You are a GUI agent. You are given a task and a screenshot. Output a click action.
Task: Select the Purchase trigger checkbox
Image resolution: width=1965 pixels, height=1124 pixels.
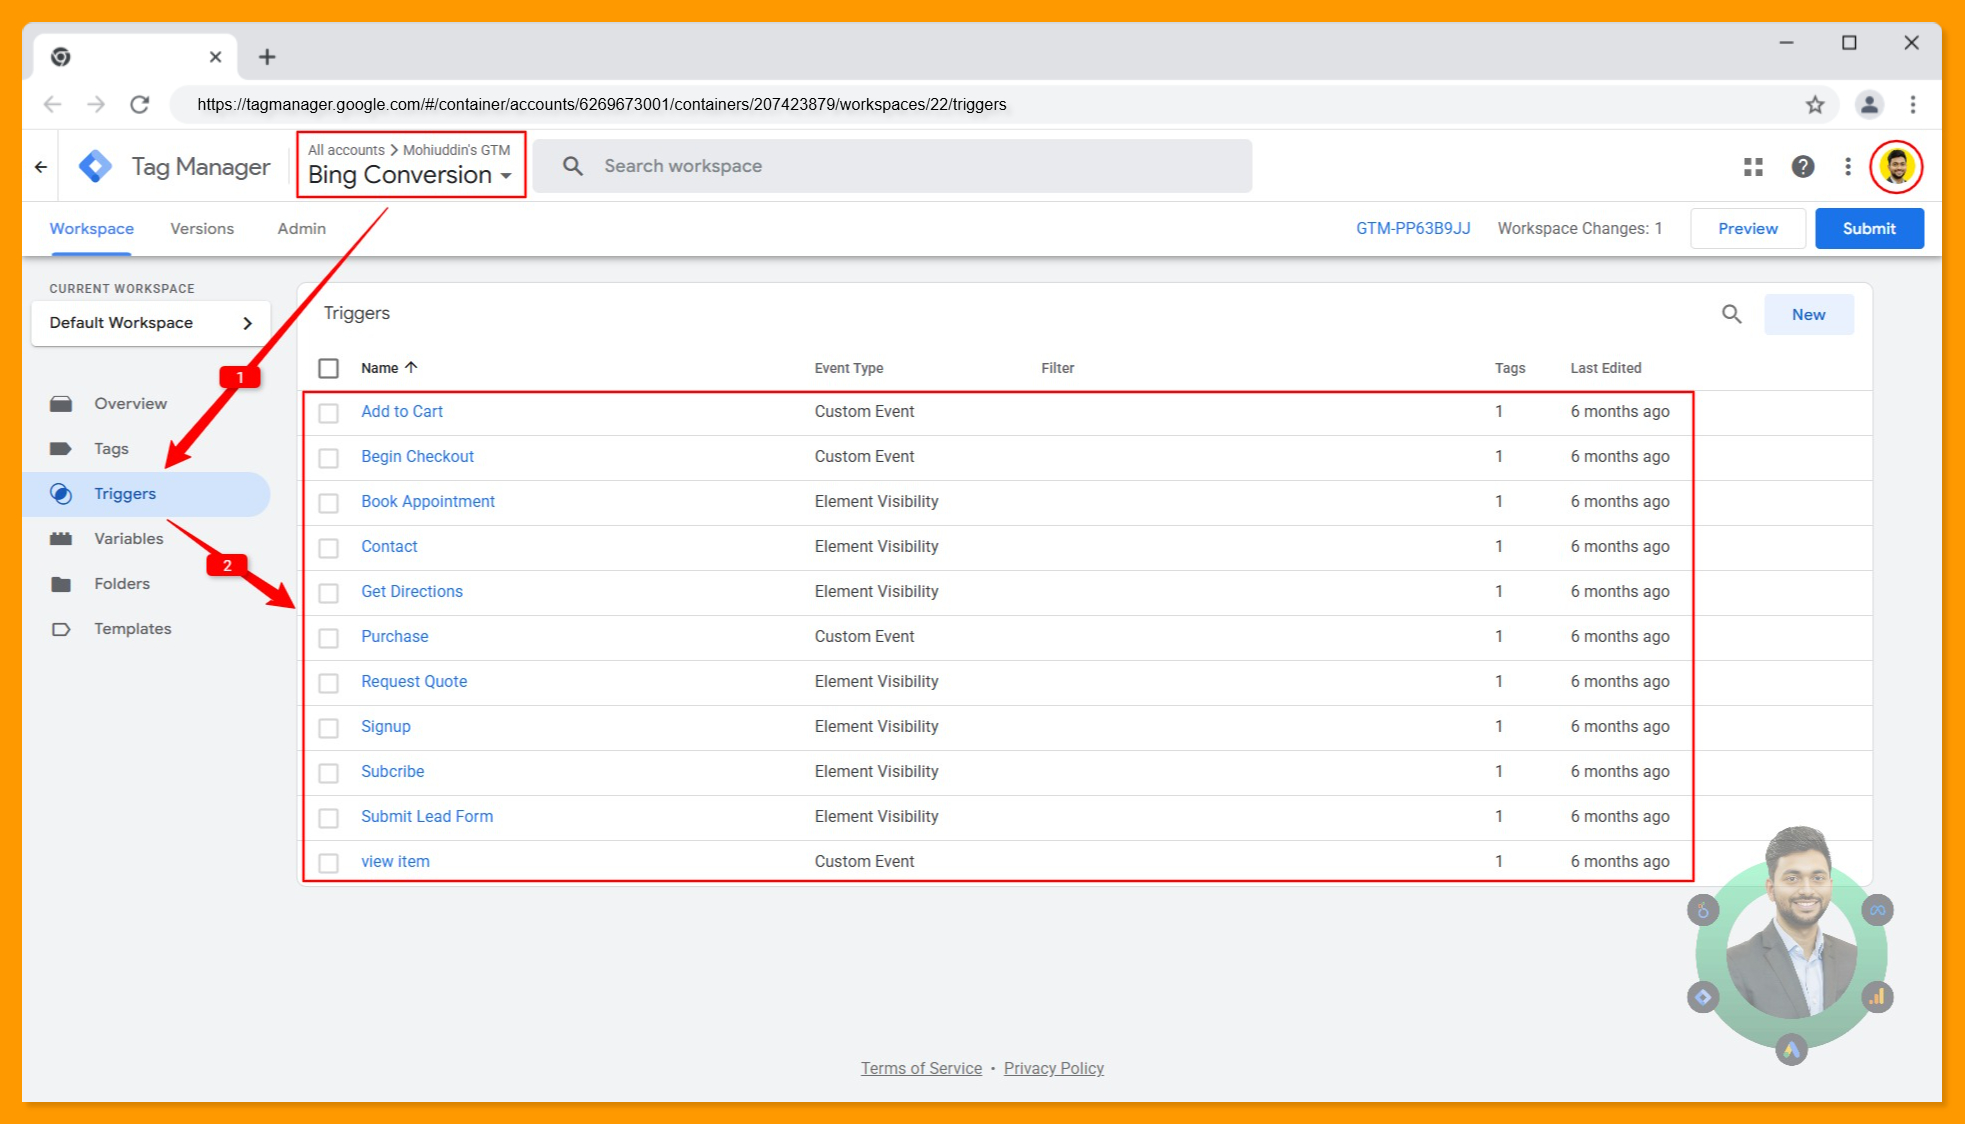click(329, 637)
